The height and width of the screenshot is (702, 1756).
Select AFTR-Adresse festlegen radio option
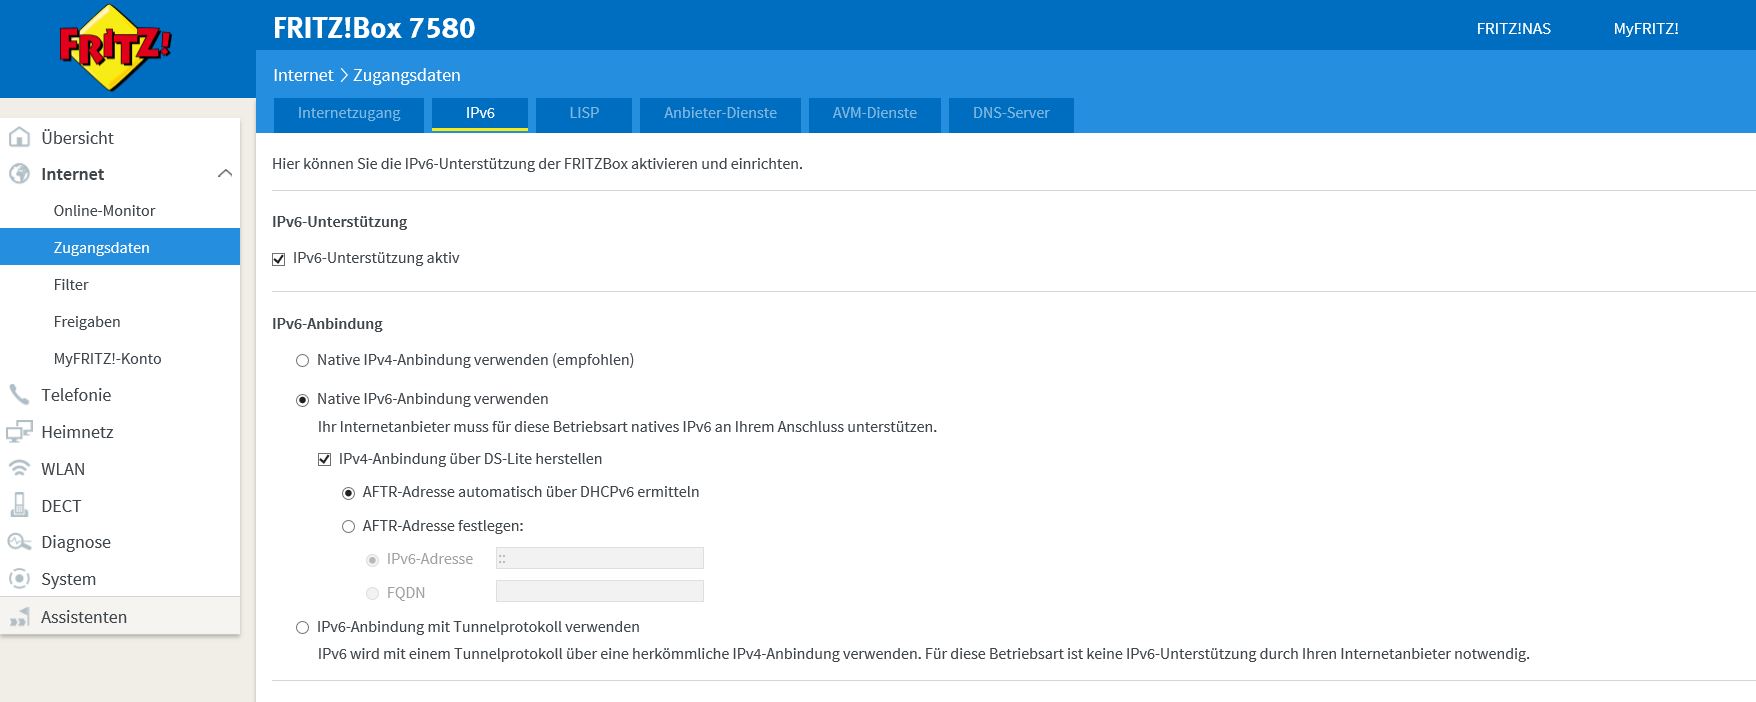[x=348, y=527]
